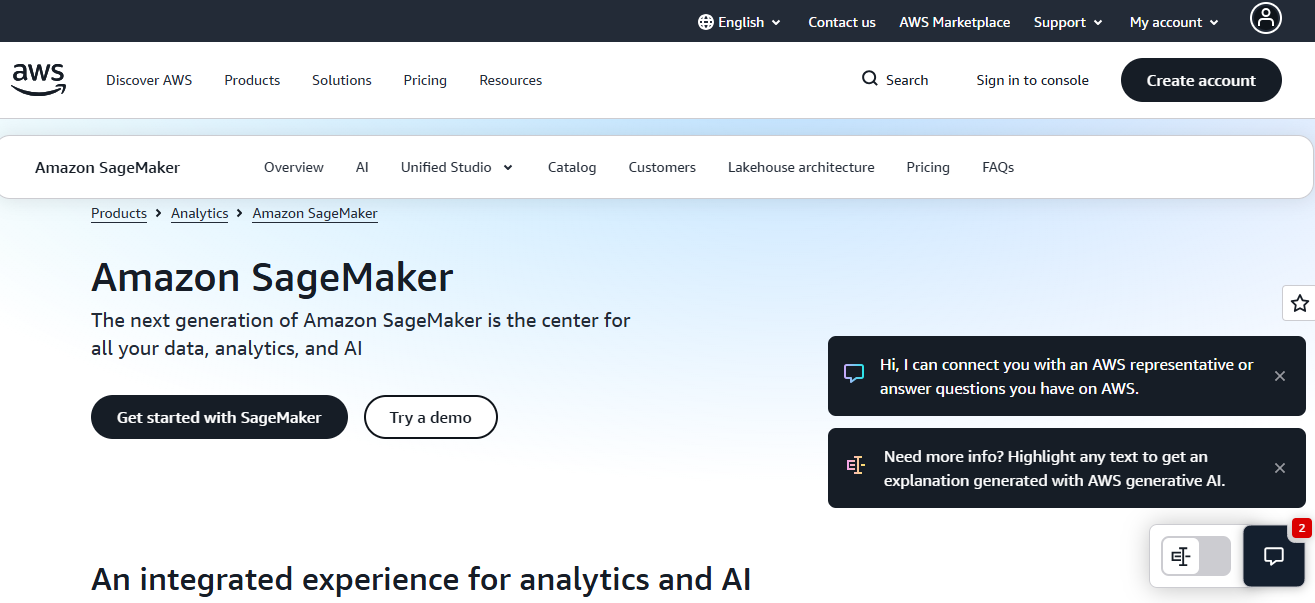Image resolution: width=1315 pixels, height=603 pixels.
Task: Click the AWS logo
Action: (x=38, y=79)
